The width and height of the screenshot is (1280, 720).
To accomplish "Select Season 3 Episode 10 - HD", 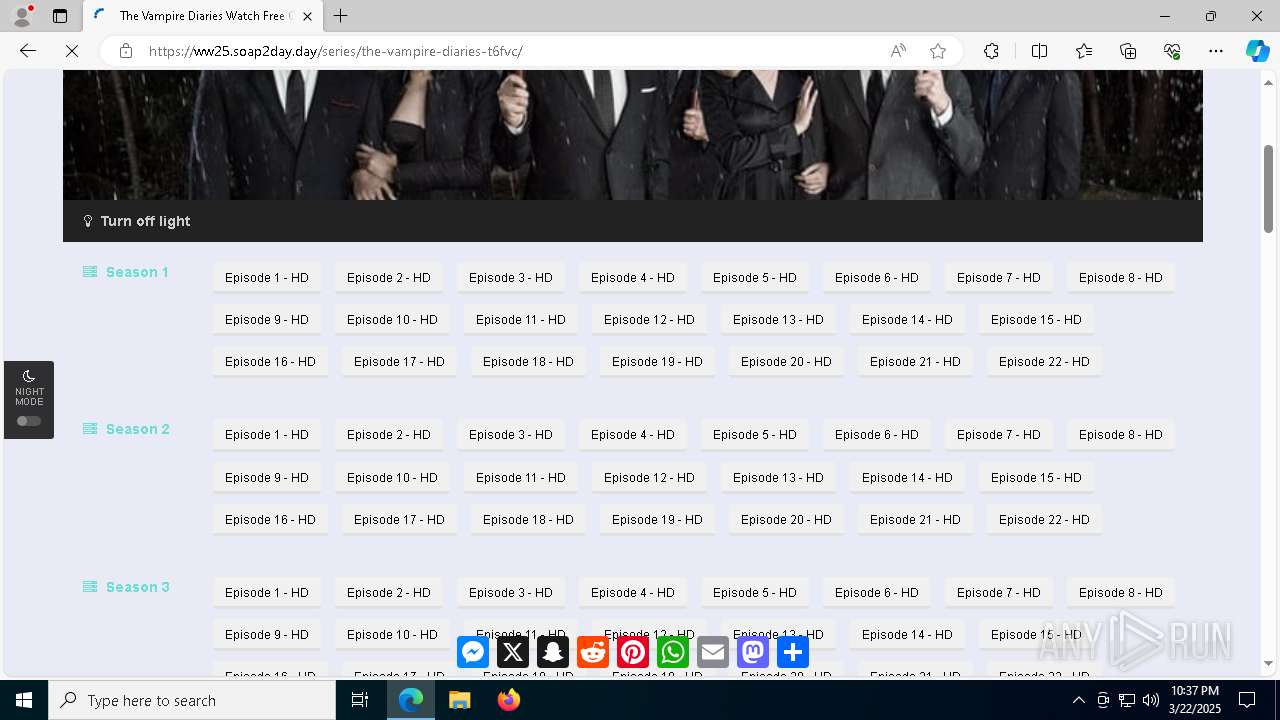I will point(392,635).
